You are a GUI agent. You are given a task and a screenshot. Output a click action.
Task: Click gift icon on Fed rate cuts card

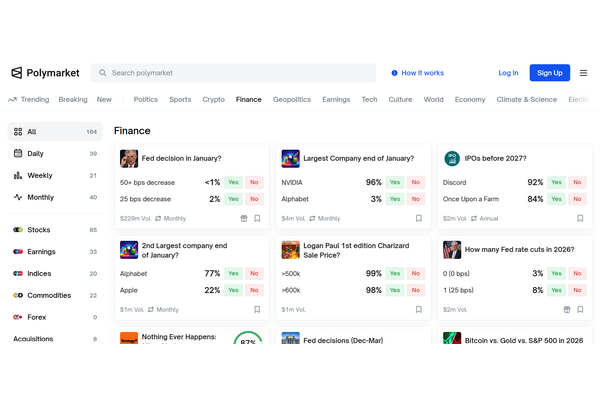[566, 310]
